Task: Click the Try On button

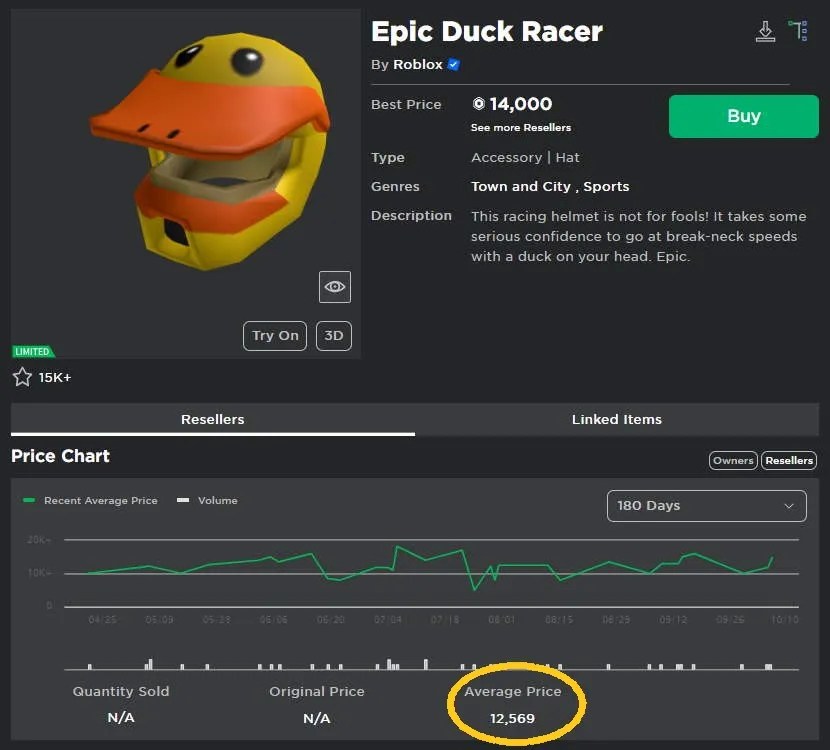Action: (275, 336)
